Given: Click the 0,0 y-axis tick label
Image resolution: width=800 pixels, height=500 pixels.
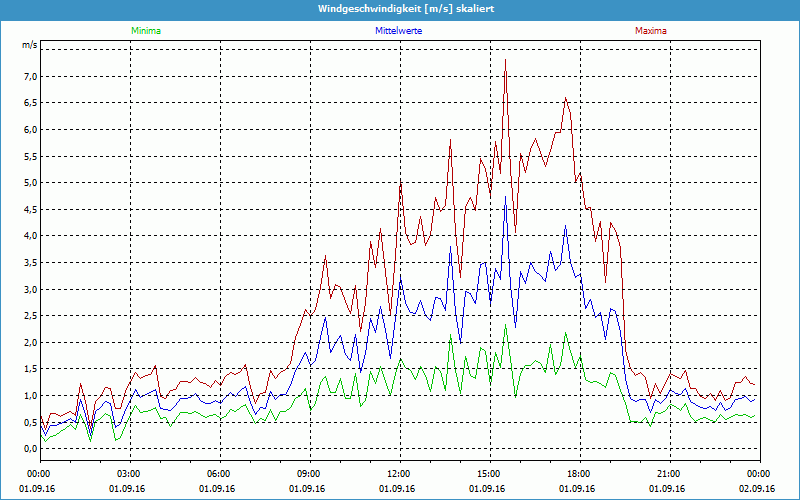Looking at the screenshot, I should [30, 449].
